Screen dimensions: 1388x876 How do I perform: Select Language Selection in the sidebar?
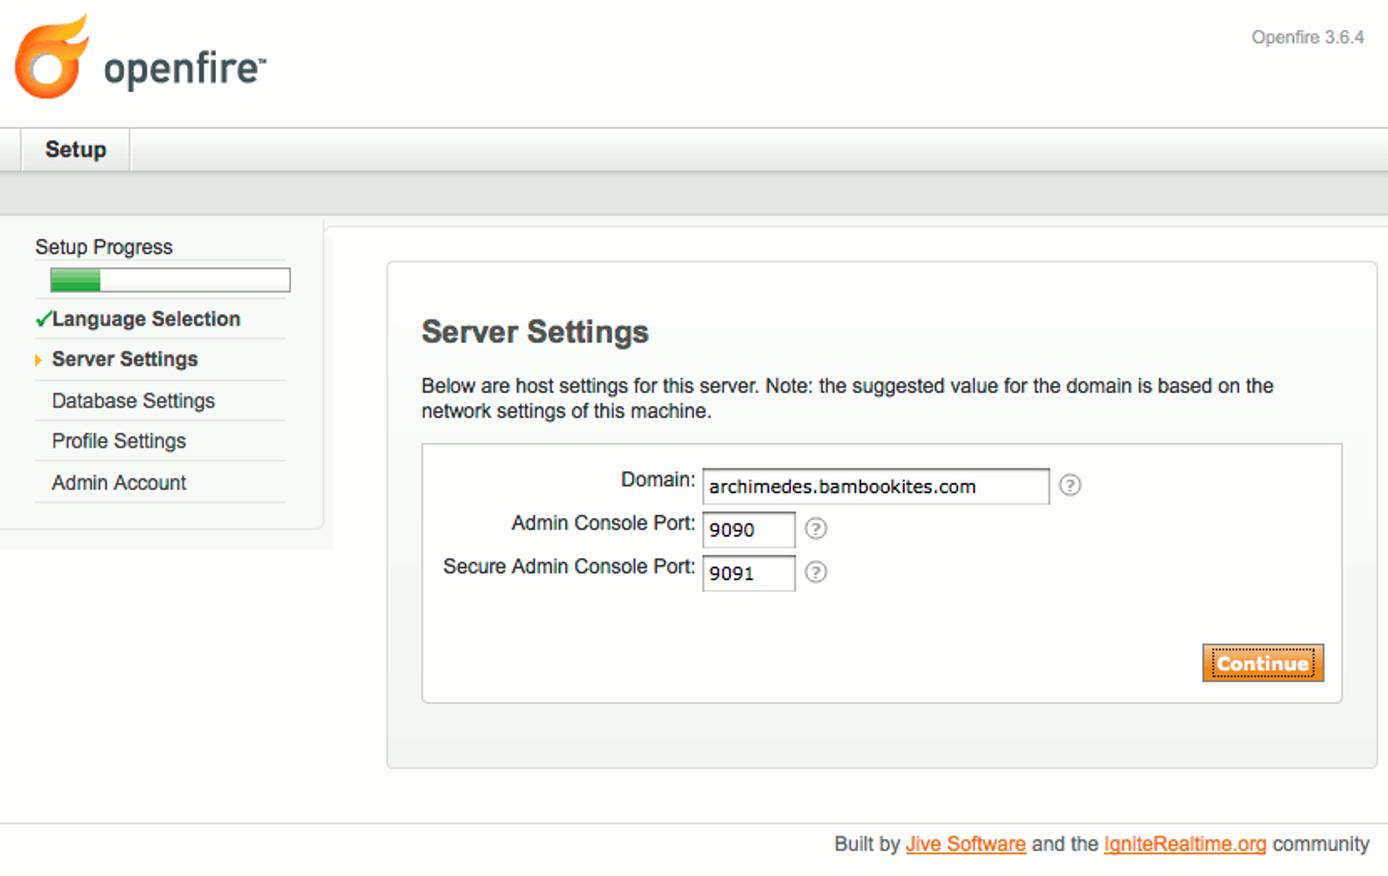pos(146,318)
